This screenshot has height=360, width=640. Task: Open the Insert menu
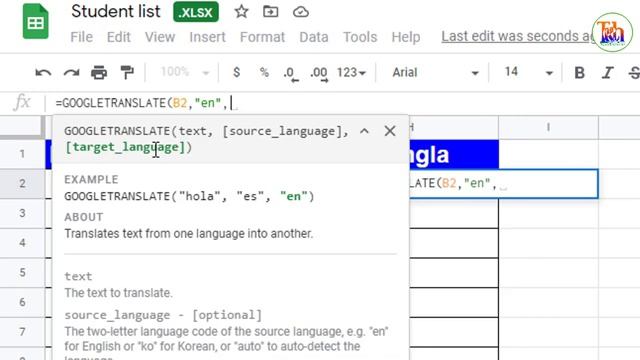pyautogui.click(x=207, y=37)
